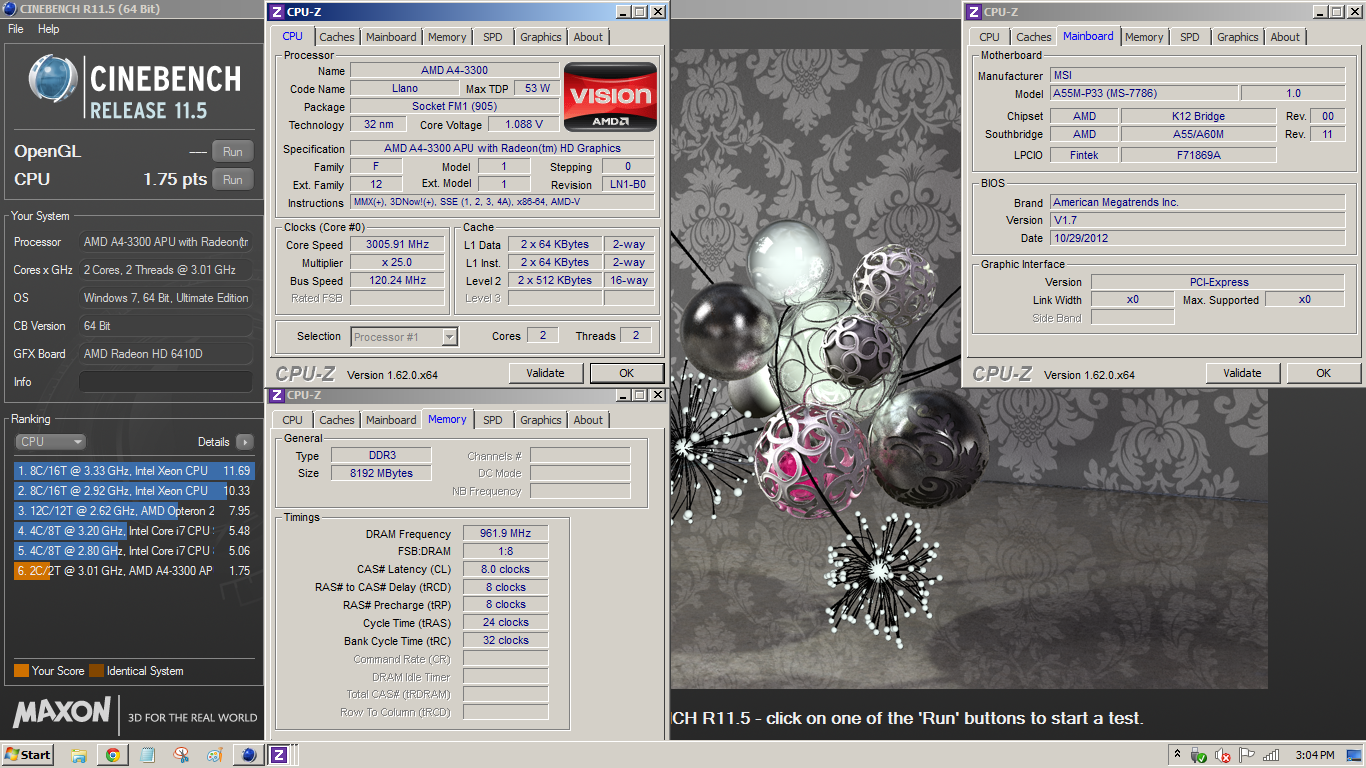Click Validate in the CPU tab window
The height and width of the screenshot is (768, 1366).
[x=545, y=373]
